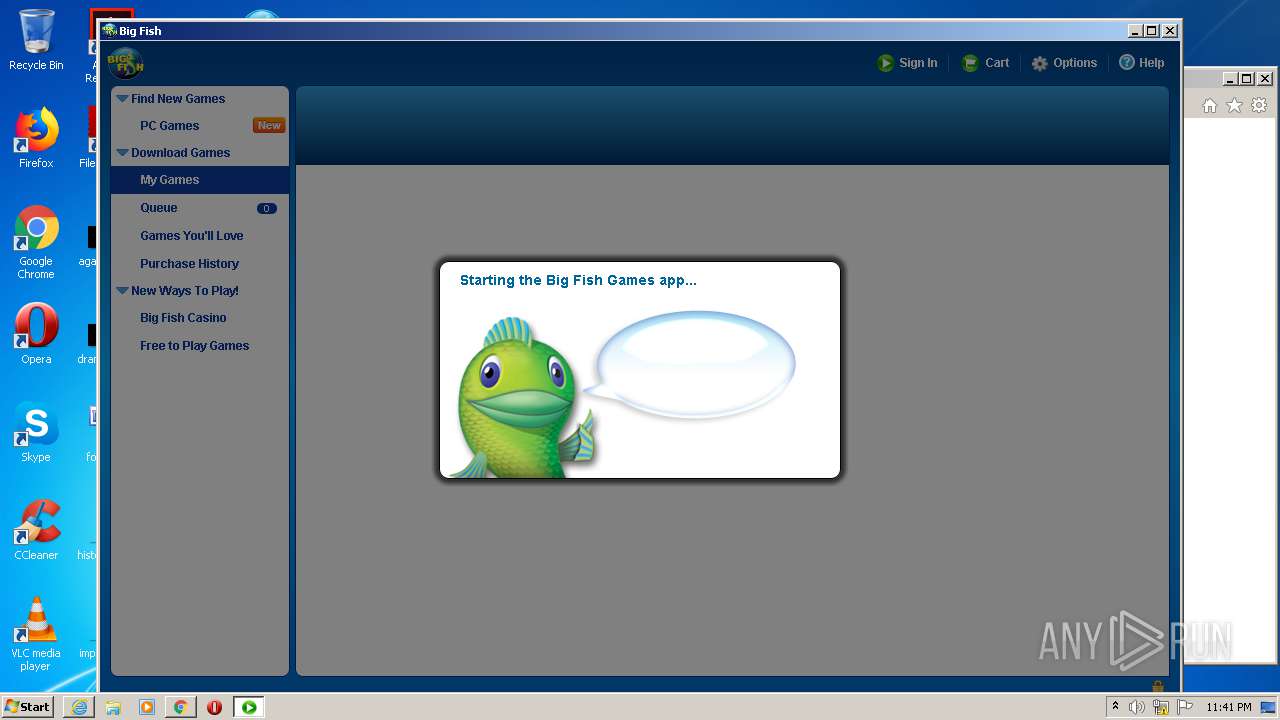Open the Firefox desktop icon
This screenshot has width=1280, height=720.
tap(36, 138)
